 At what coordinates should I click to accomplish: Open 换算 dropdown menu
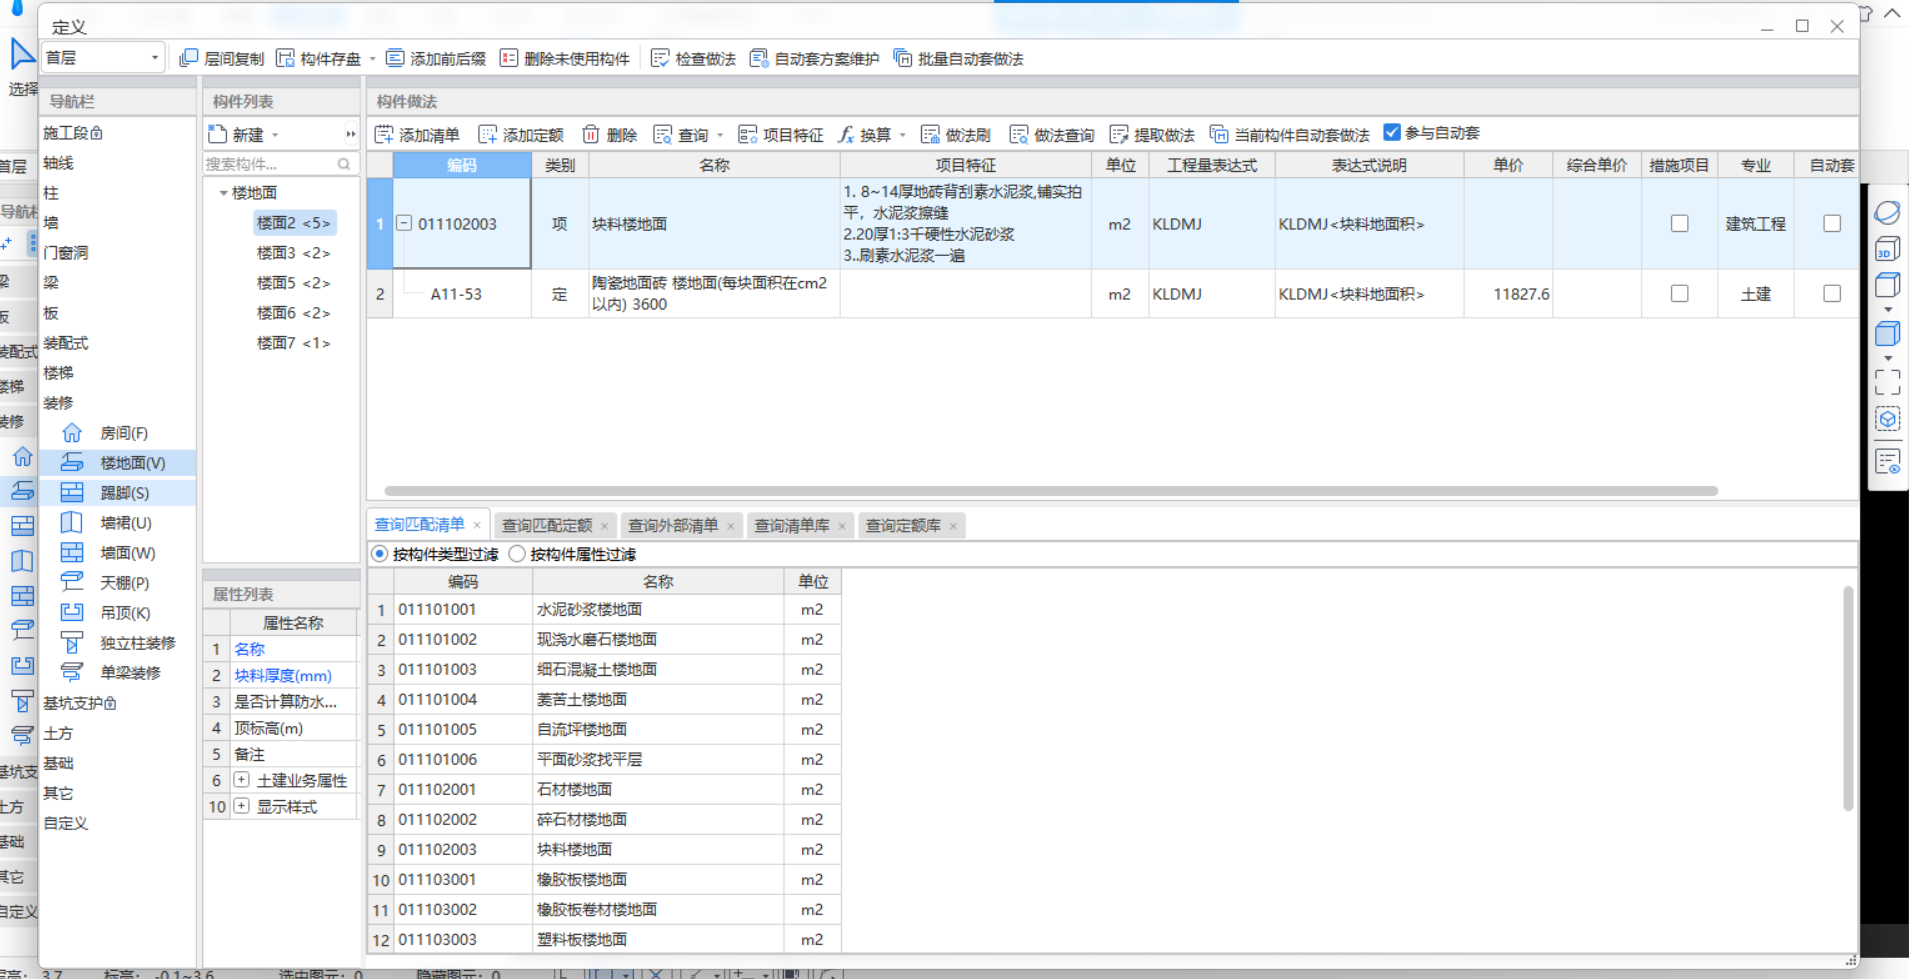(902, 135)
